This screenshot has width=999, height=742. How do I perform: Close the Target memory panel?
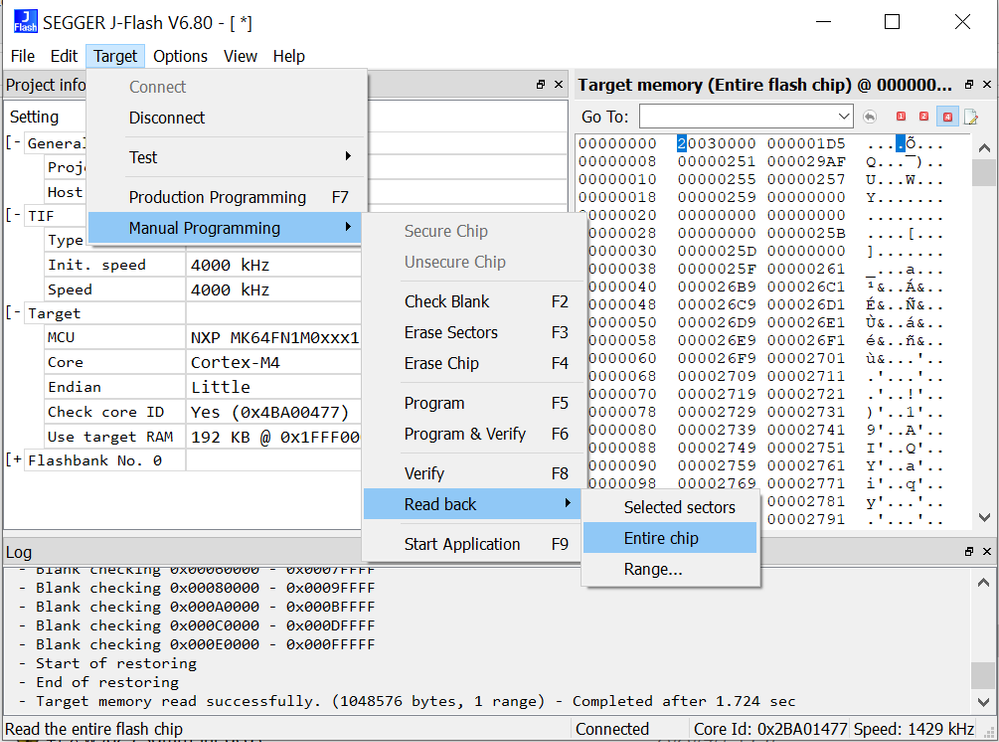click(x=987, y=84)
